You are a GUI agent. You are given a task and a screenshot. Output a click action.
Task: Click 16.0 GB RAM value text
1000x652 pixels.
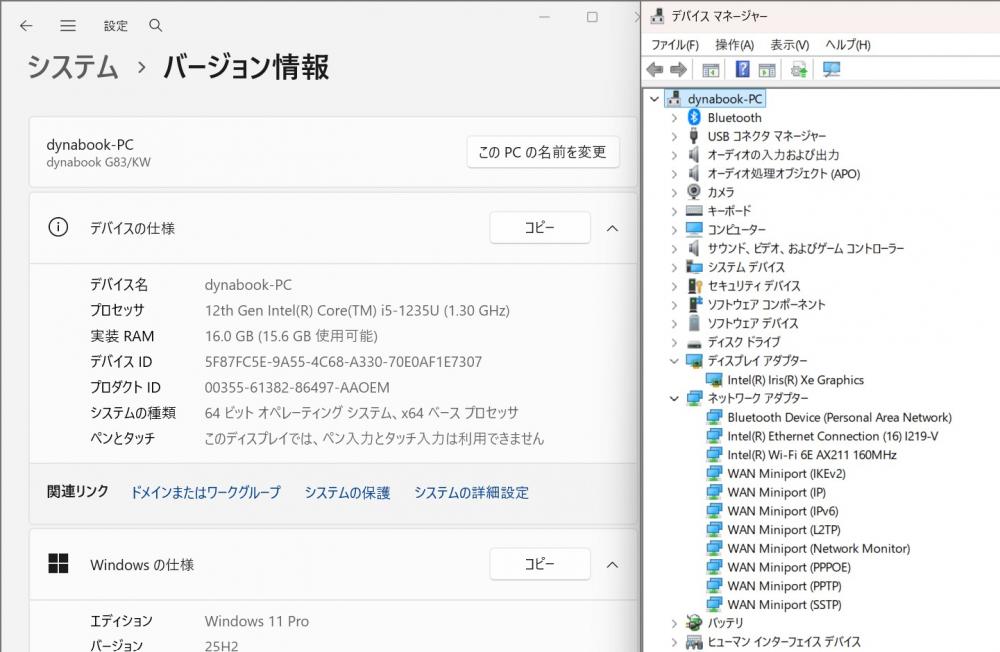[291, 336]
